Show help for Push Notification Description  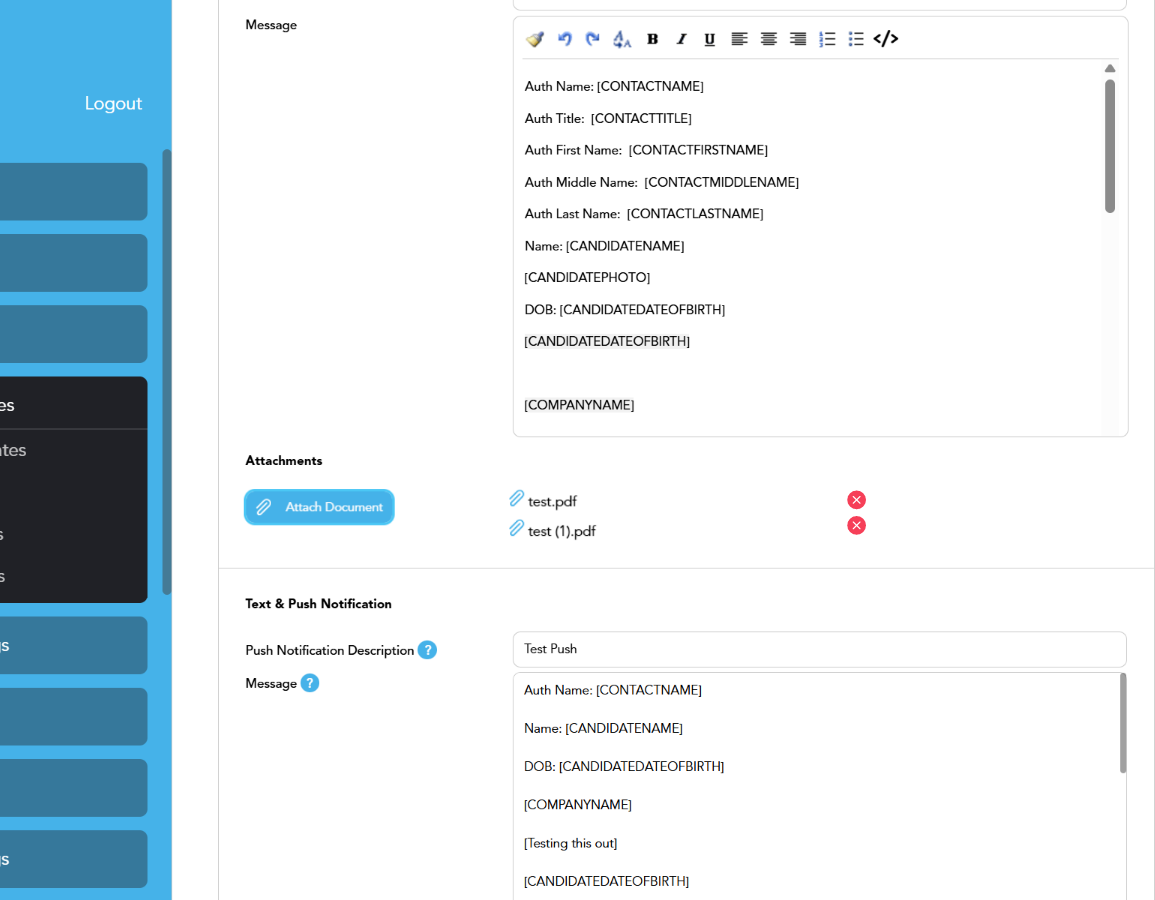click(x=427, y=650)
